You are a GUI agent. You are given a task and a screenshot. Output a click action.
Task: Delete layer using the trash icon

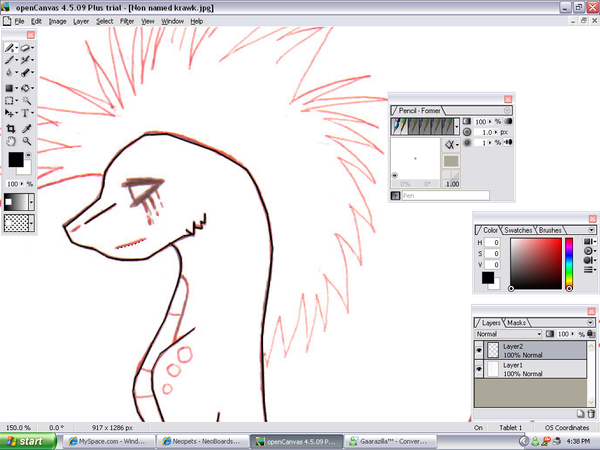pyautogui.click(x=591, y=413)
